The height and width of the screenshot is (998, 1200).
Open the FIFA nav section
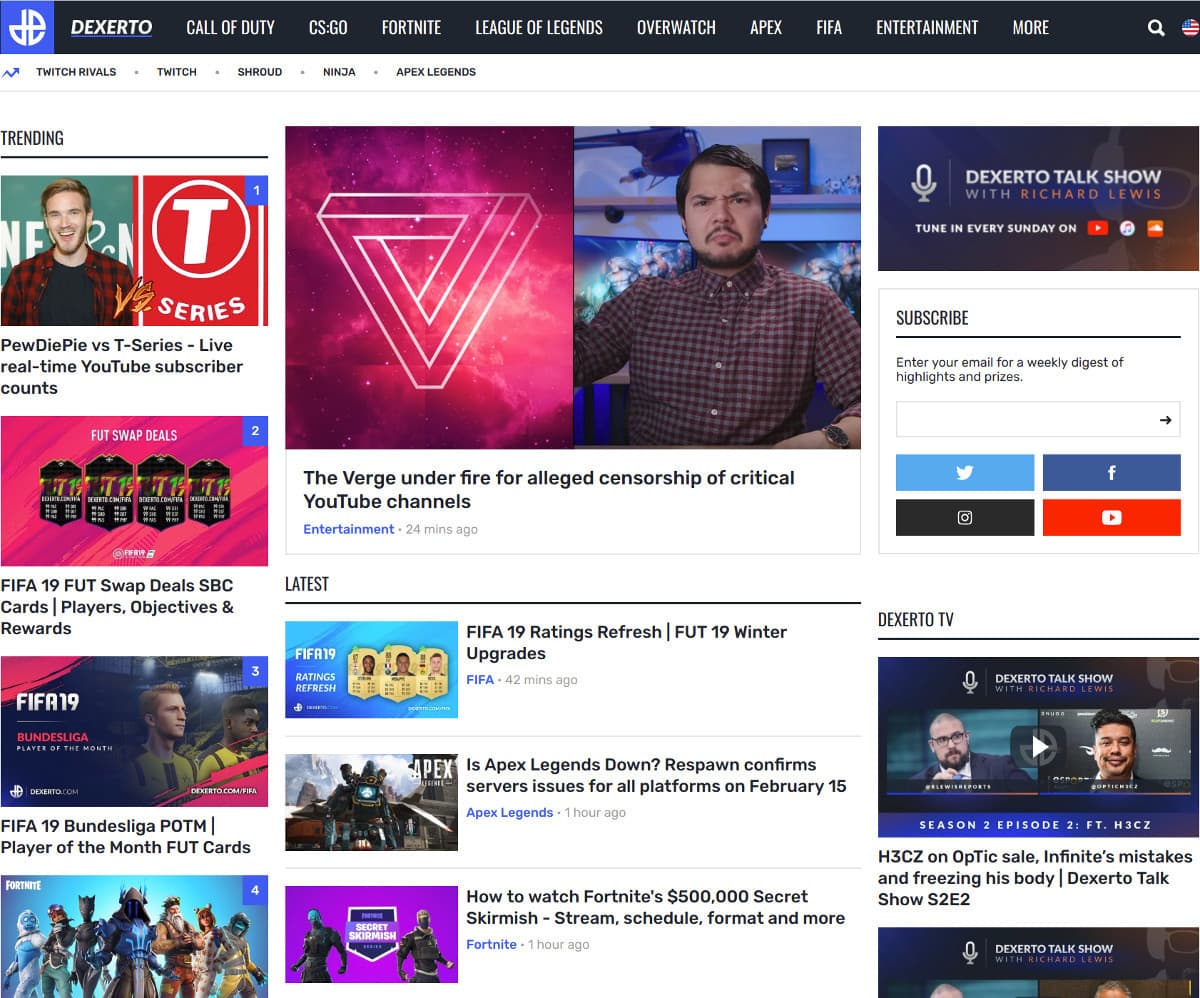[x=829, y=28]
